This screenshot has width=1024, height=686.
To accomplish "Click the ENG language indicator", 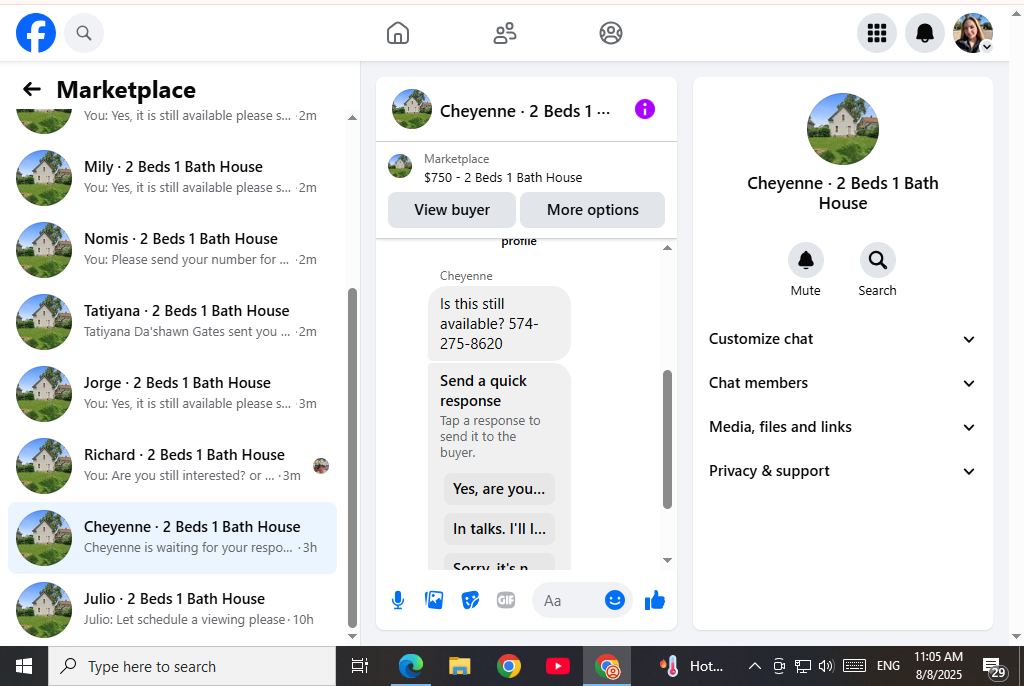I will pos(888,666).
